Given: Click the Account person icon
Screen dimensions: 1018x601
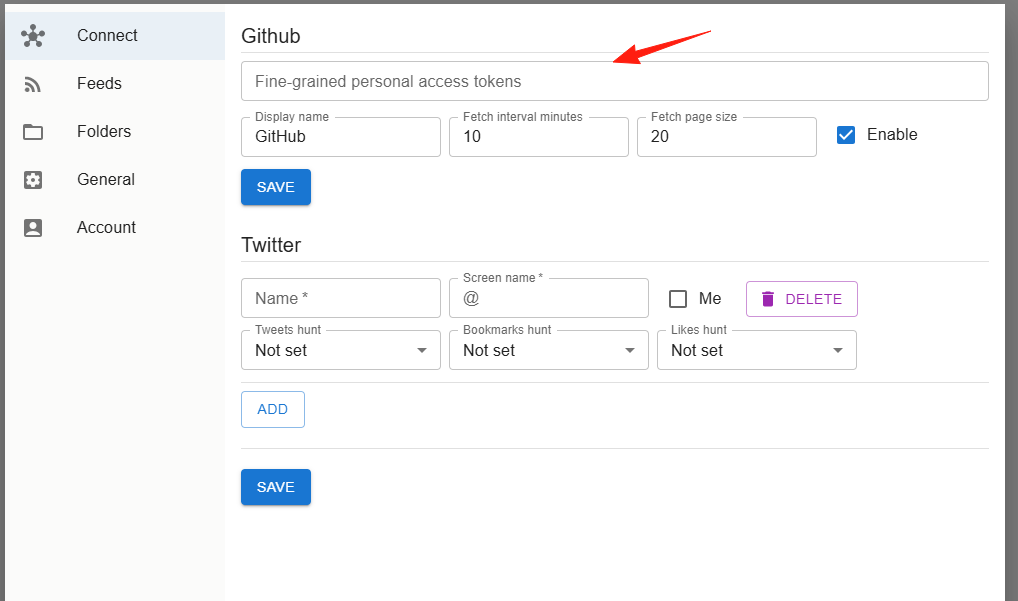Looking at the screenshot, I should tap(32, 228).
